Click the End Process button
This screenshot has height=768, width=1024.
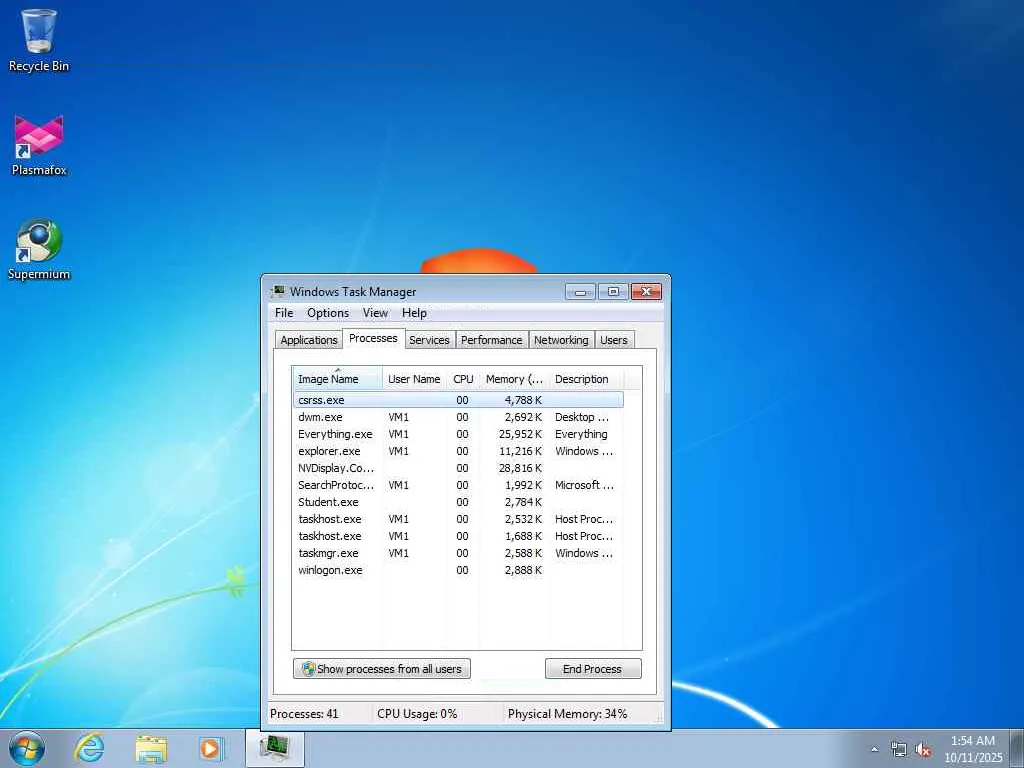(x=593, y=669)
